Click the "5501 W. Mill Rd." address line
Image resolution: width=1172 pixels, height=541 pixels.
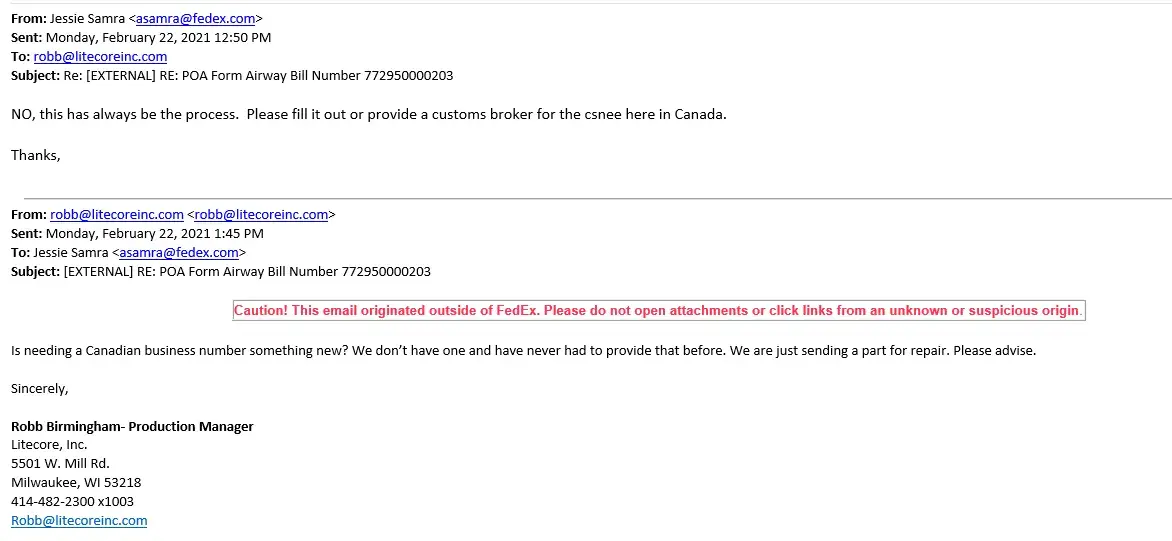point(60,464)
